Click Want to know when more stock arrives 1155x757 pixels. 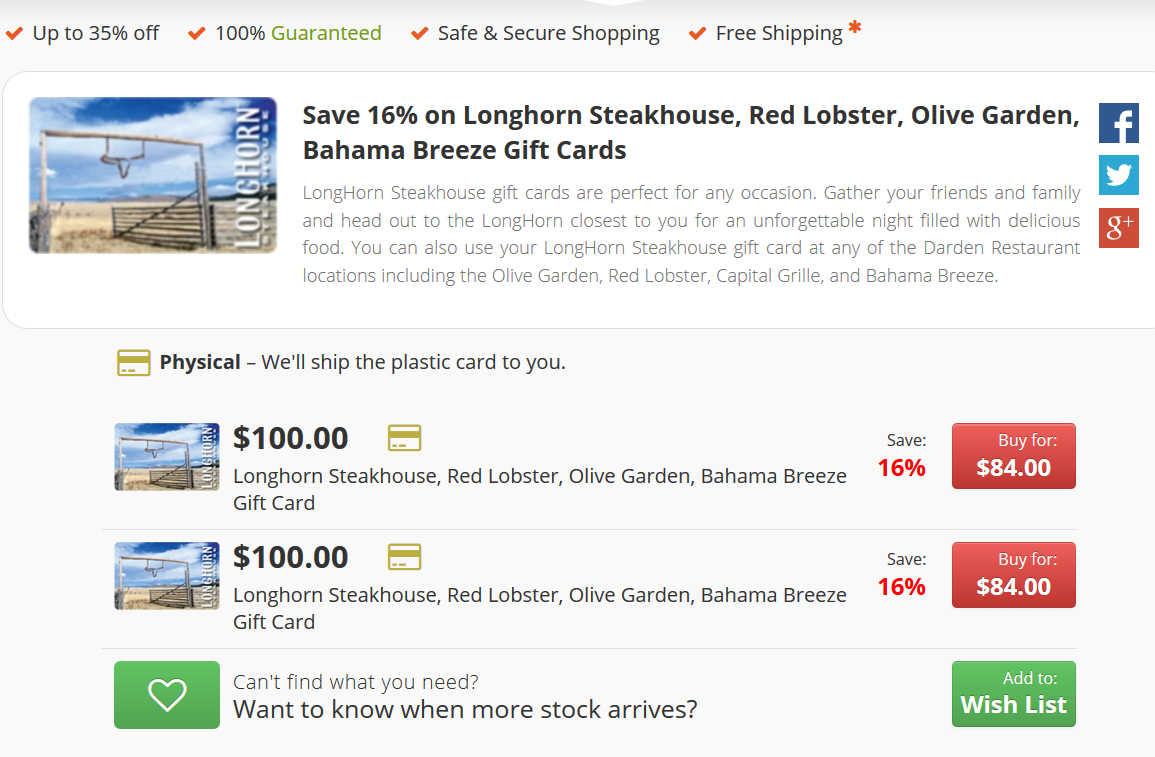tap(465, 710)
